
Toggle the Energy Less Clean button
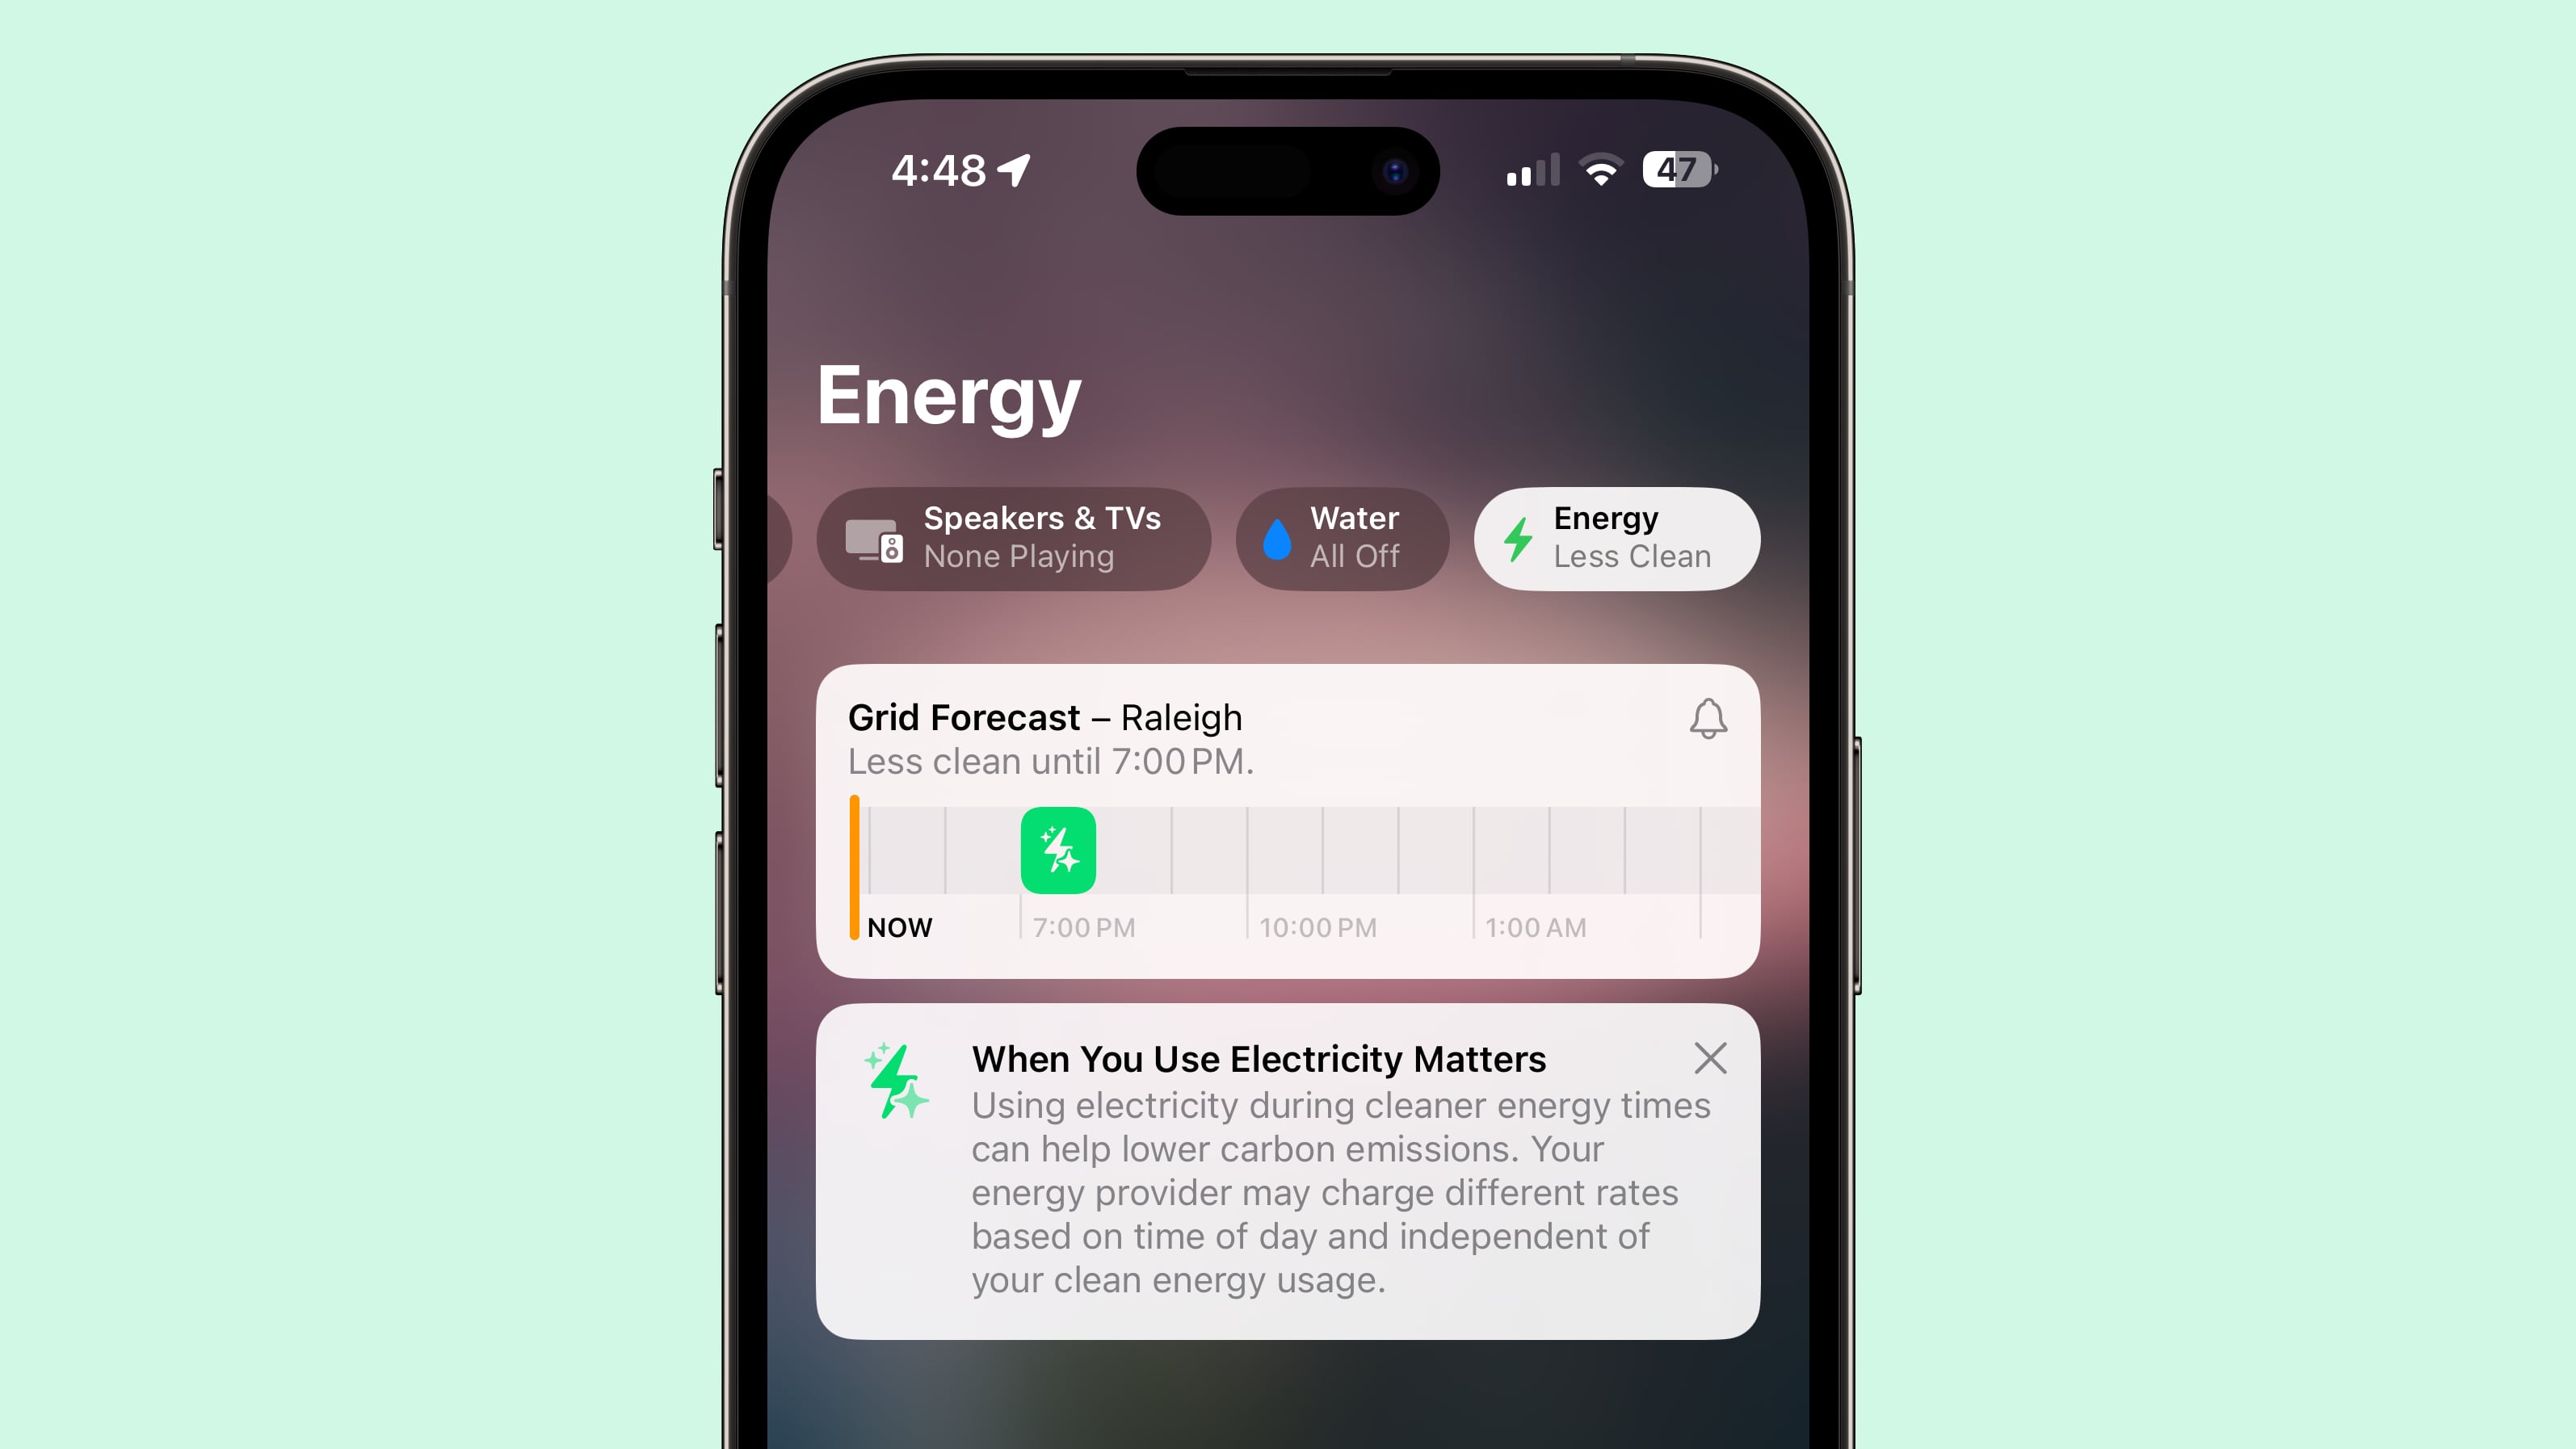point(1614,536)
